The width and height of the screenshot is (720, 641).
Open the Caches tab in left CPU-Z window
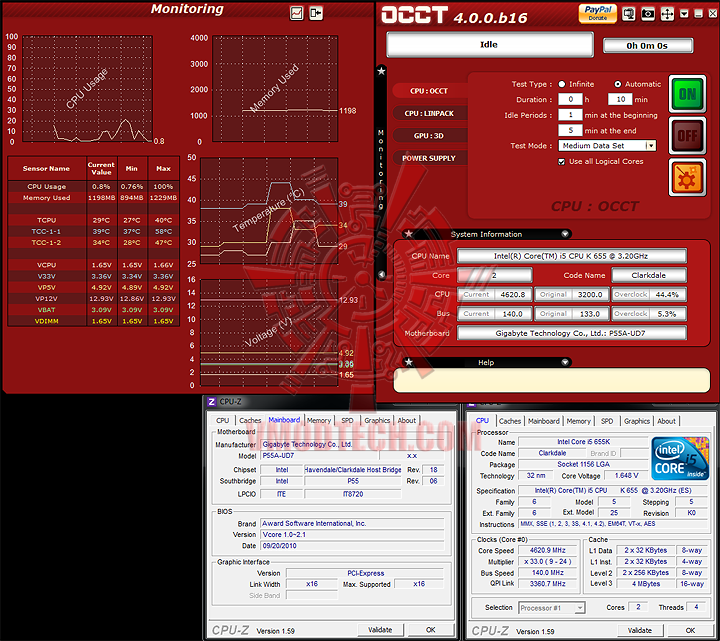point(250,420)
